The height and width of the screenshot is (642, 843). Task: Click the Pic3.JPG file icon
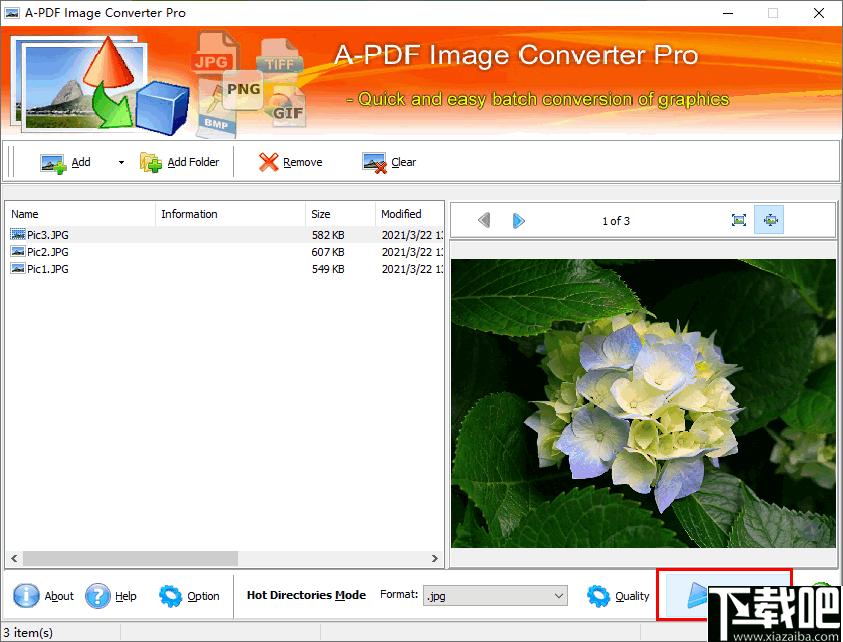coord(18,234)
